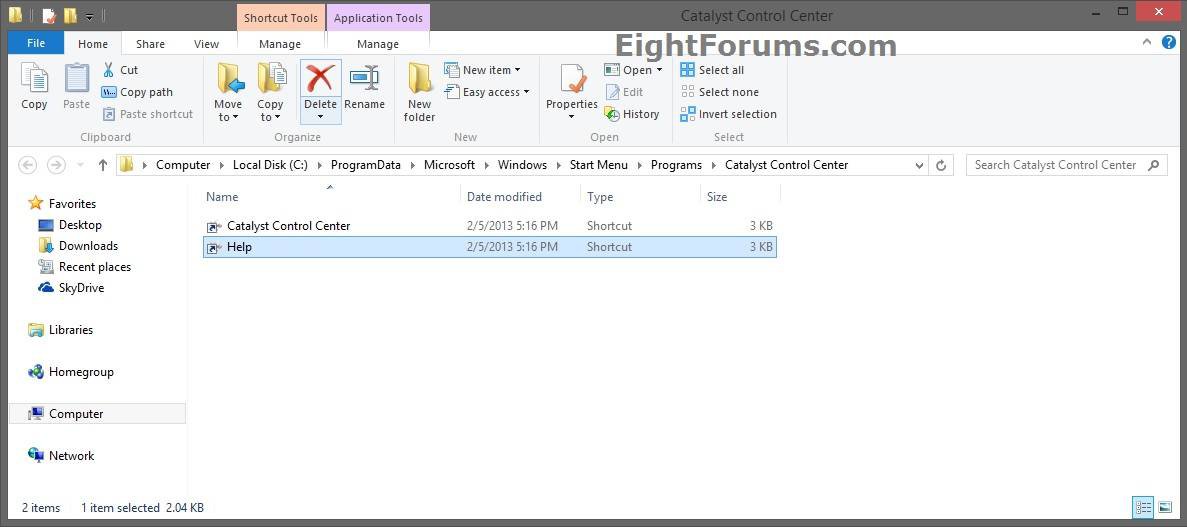This screenshot has height=527, width=1187.
Task: Open Manage tab under Shortcut Tools
Action: click(x=280, y=44)
